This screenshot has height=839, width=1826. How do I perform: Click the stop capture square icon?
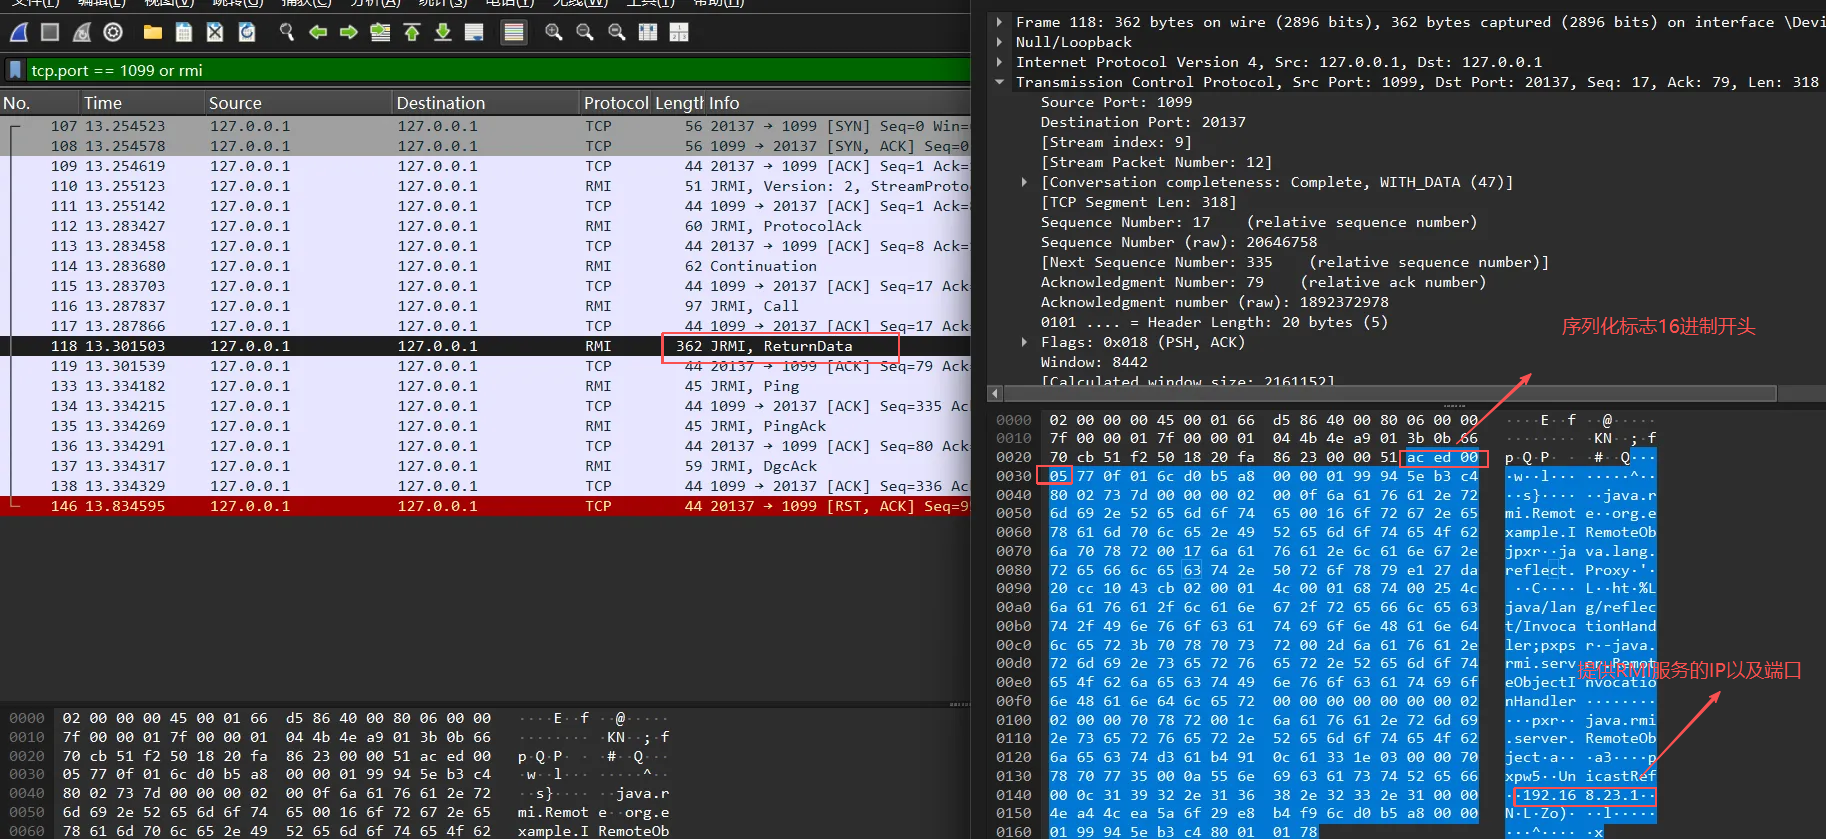(x=50, y=32)
